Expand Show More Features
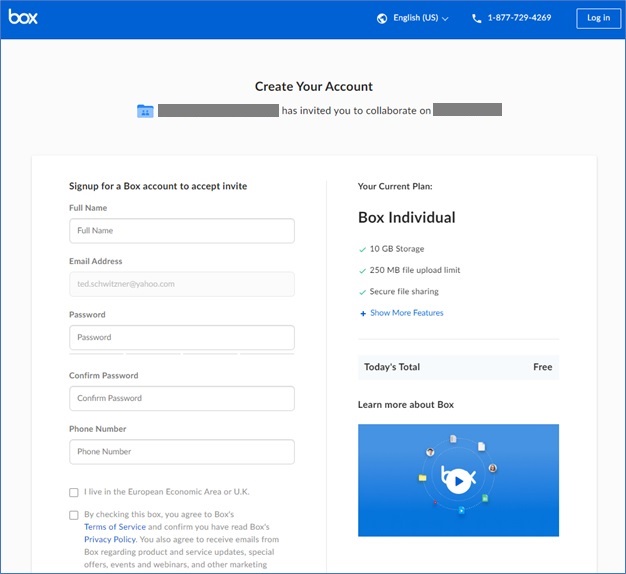The width and height of the screenshot is (626, 574). tap(407, 313)
